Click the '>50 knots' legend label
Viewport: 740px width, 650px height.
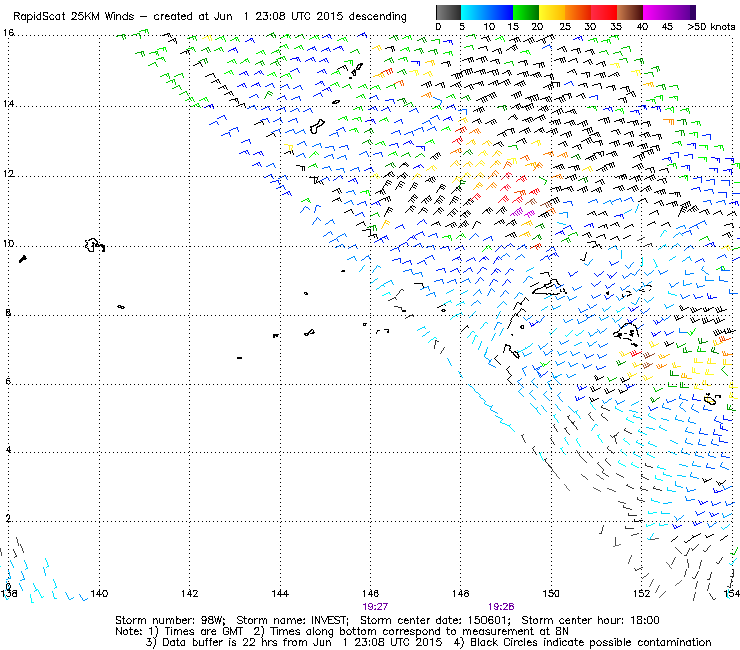click(711, 27)
